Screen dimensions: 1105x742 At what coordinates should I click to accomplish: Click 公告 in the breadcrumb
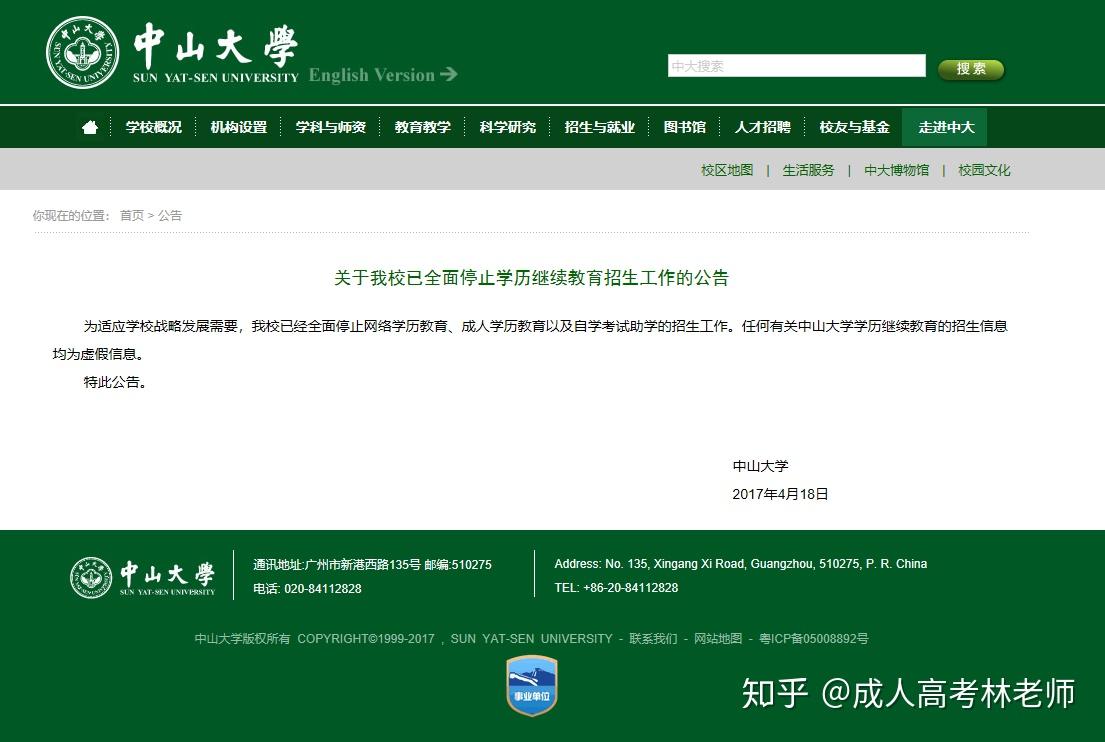tap(170, 216)
